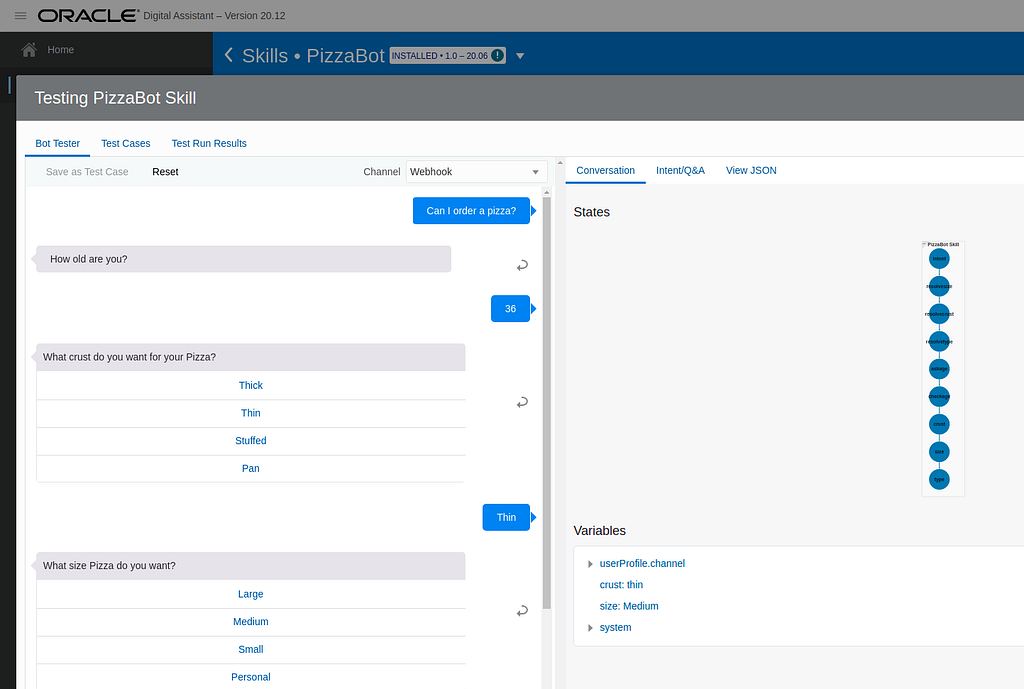Image resolution: width=1024 pixels, height=689 pixels.
Task: Open the Test Run Results tab
Action: click(209, 144)
